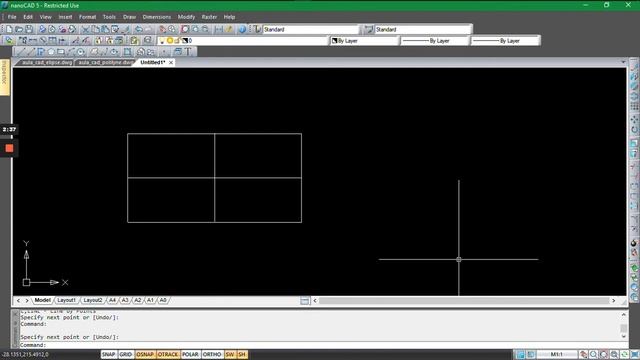
Task: Toggle SNAP mode in status bar
Action: click(x=109, y=354)
